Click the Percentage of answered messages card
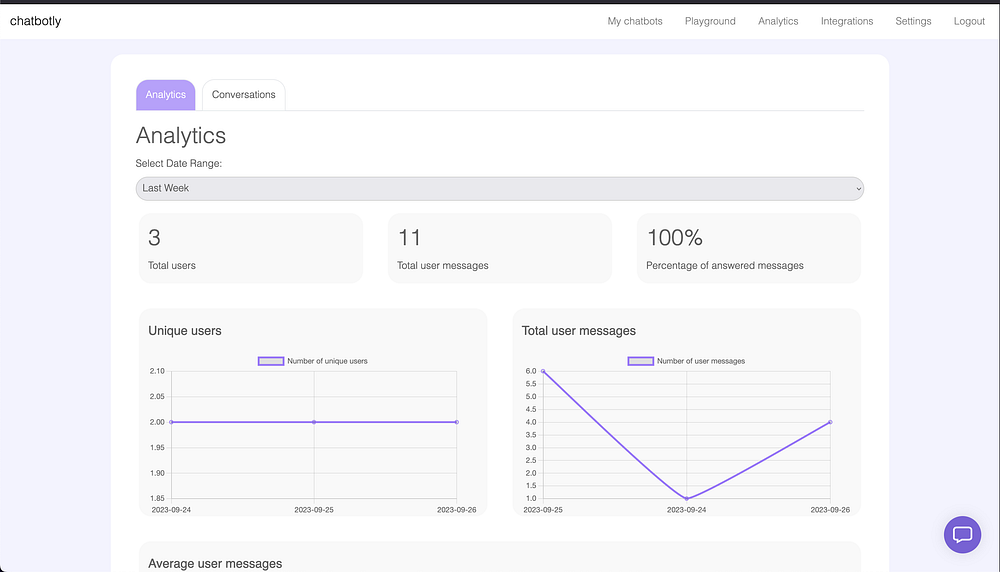This screenshot has height=572, width=1000. click(748, 248)
